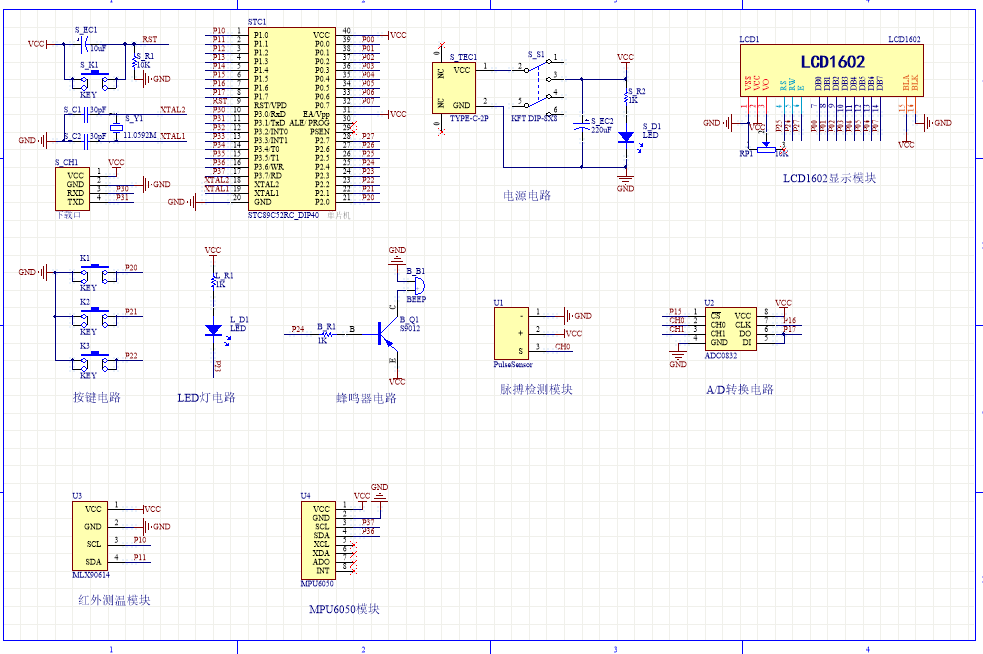
Task: Click the 'CH0' net label at PulseSensor
Action: pyautogui.click(x=563, y=346)
